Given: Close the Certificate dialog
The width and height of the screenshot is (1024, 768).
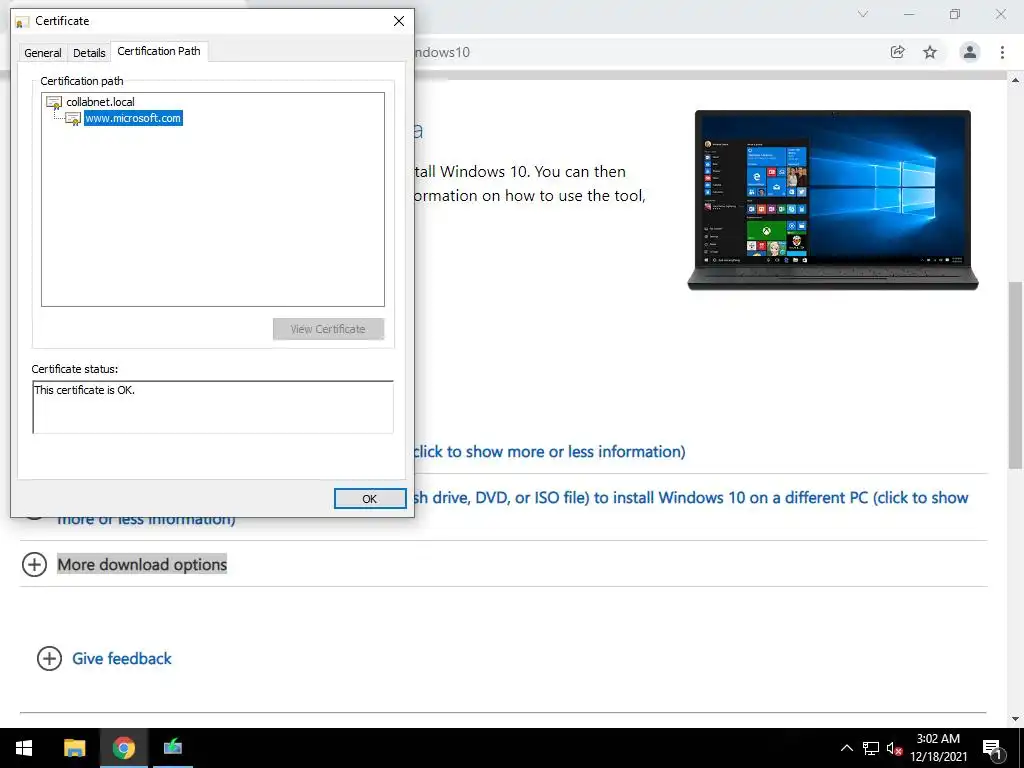Looking at the screenshot, I should coord(399,21).
